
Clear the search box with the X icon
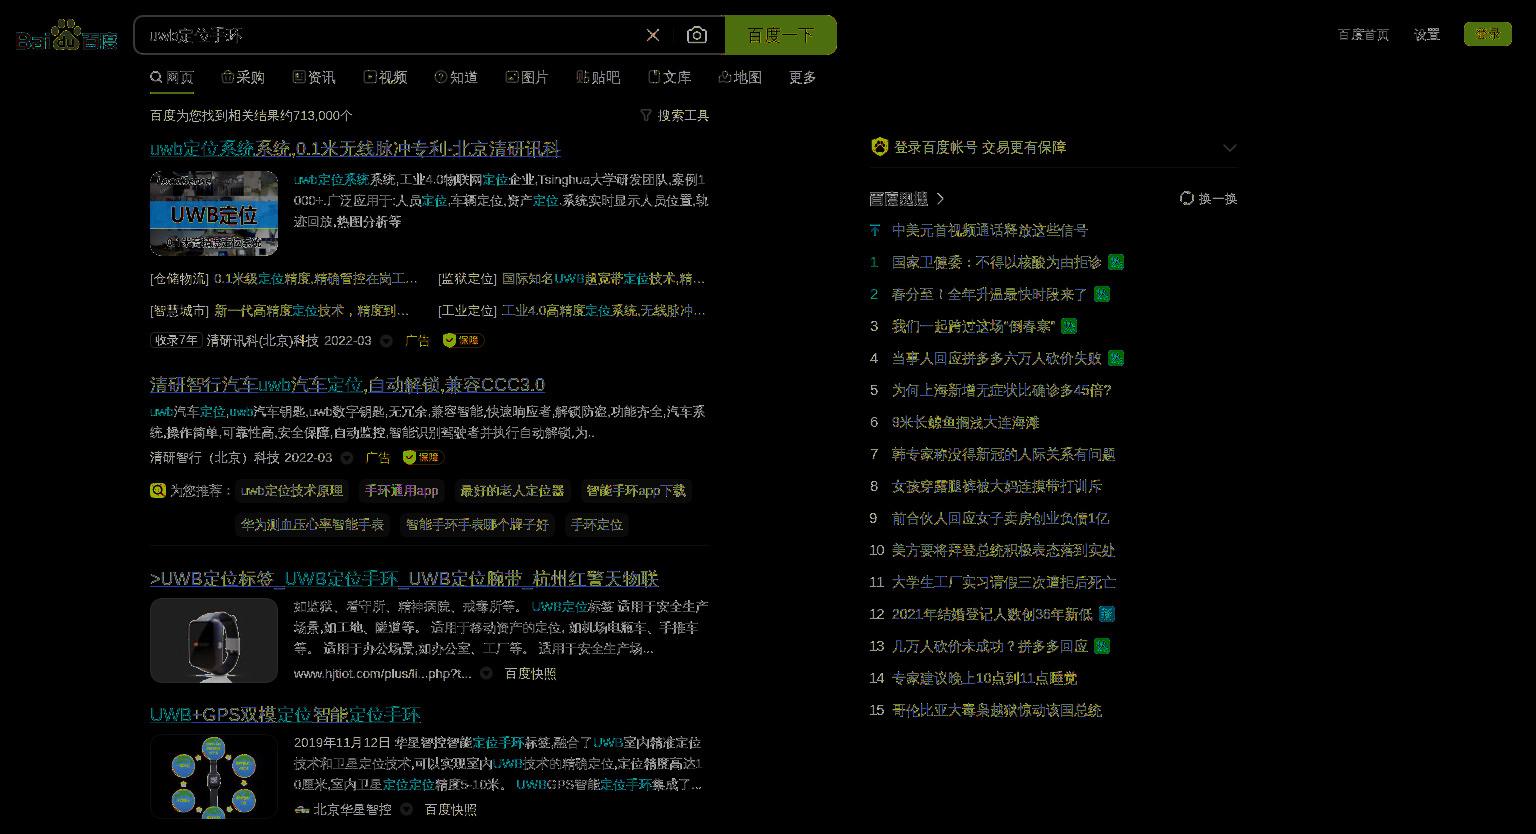point(653,35)
